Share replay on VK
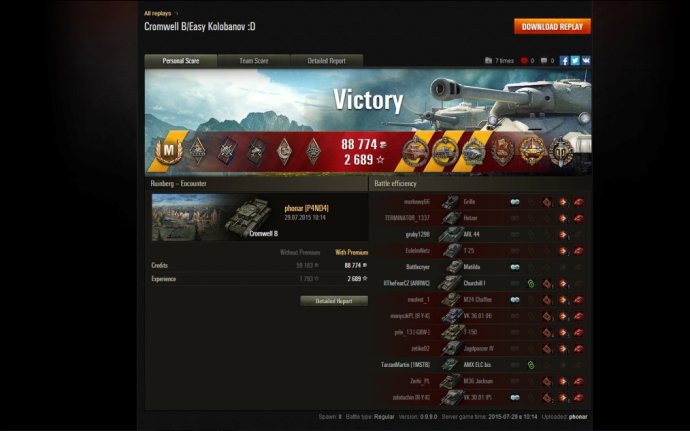Image resolution: width=690 pixels, height=431 pixels. point(586,61)
